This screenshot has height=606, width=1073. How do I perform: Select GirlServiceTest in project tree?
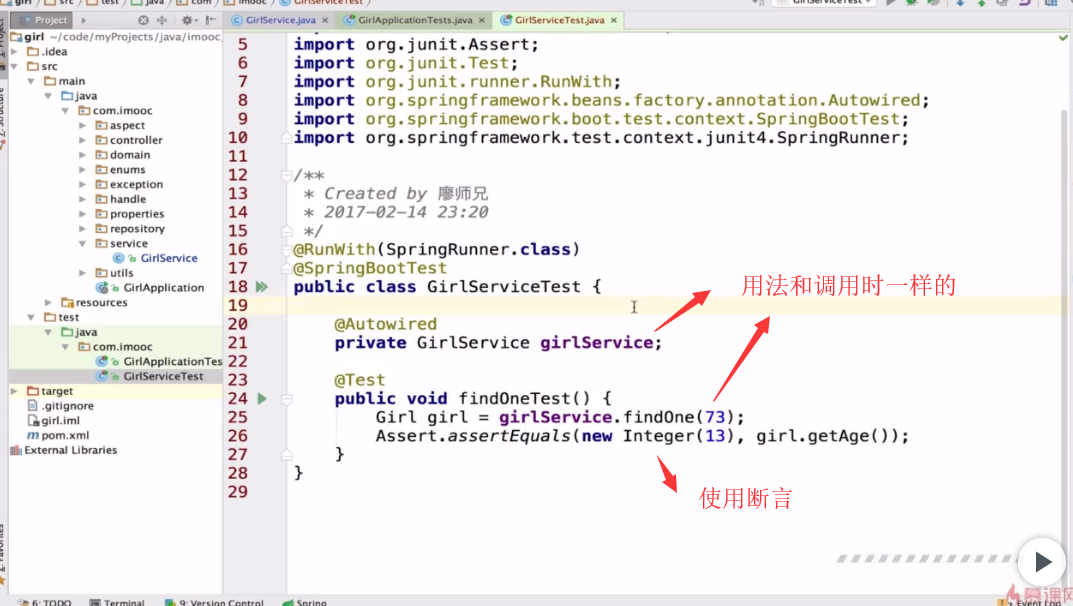point(163,376)
